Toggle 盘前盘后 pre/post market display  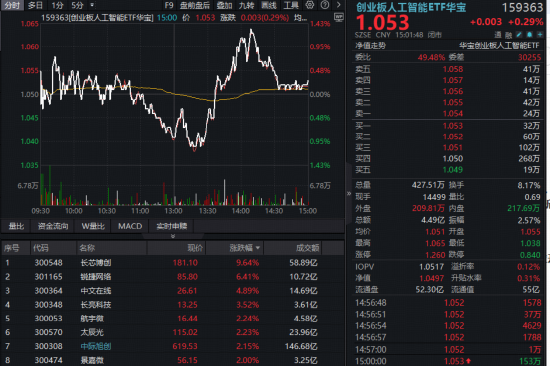pyautogui.click(x=195, y=5)
